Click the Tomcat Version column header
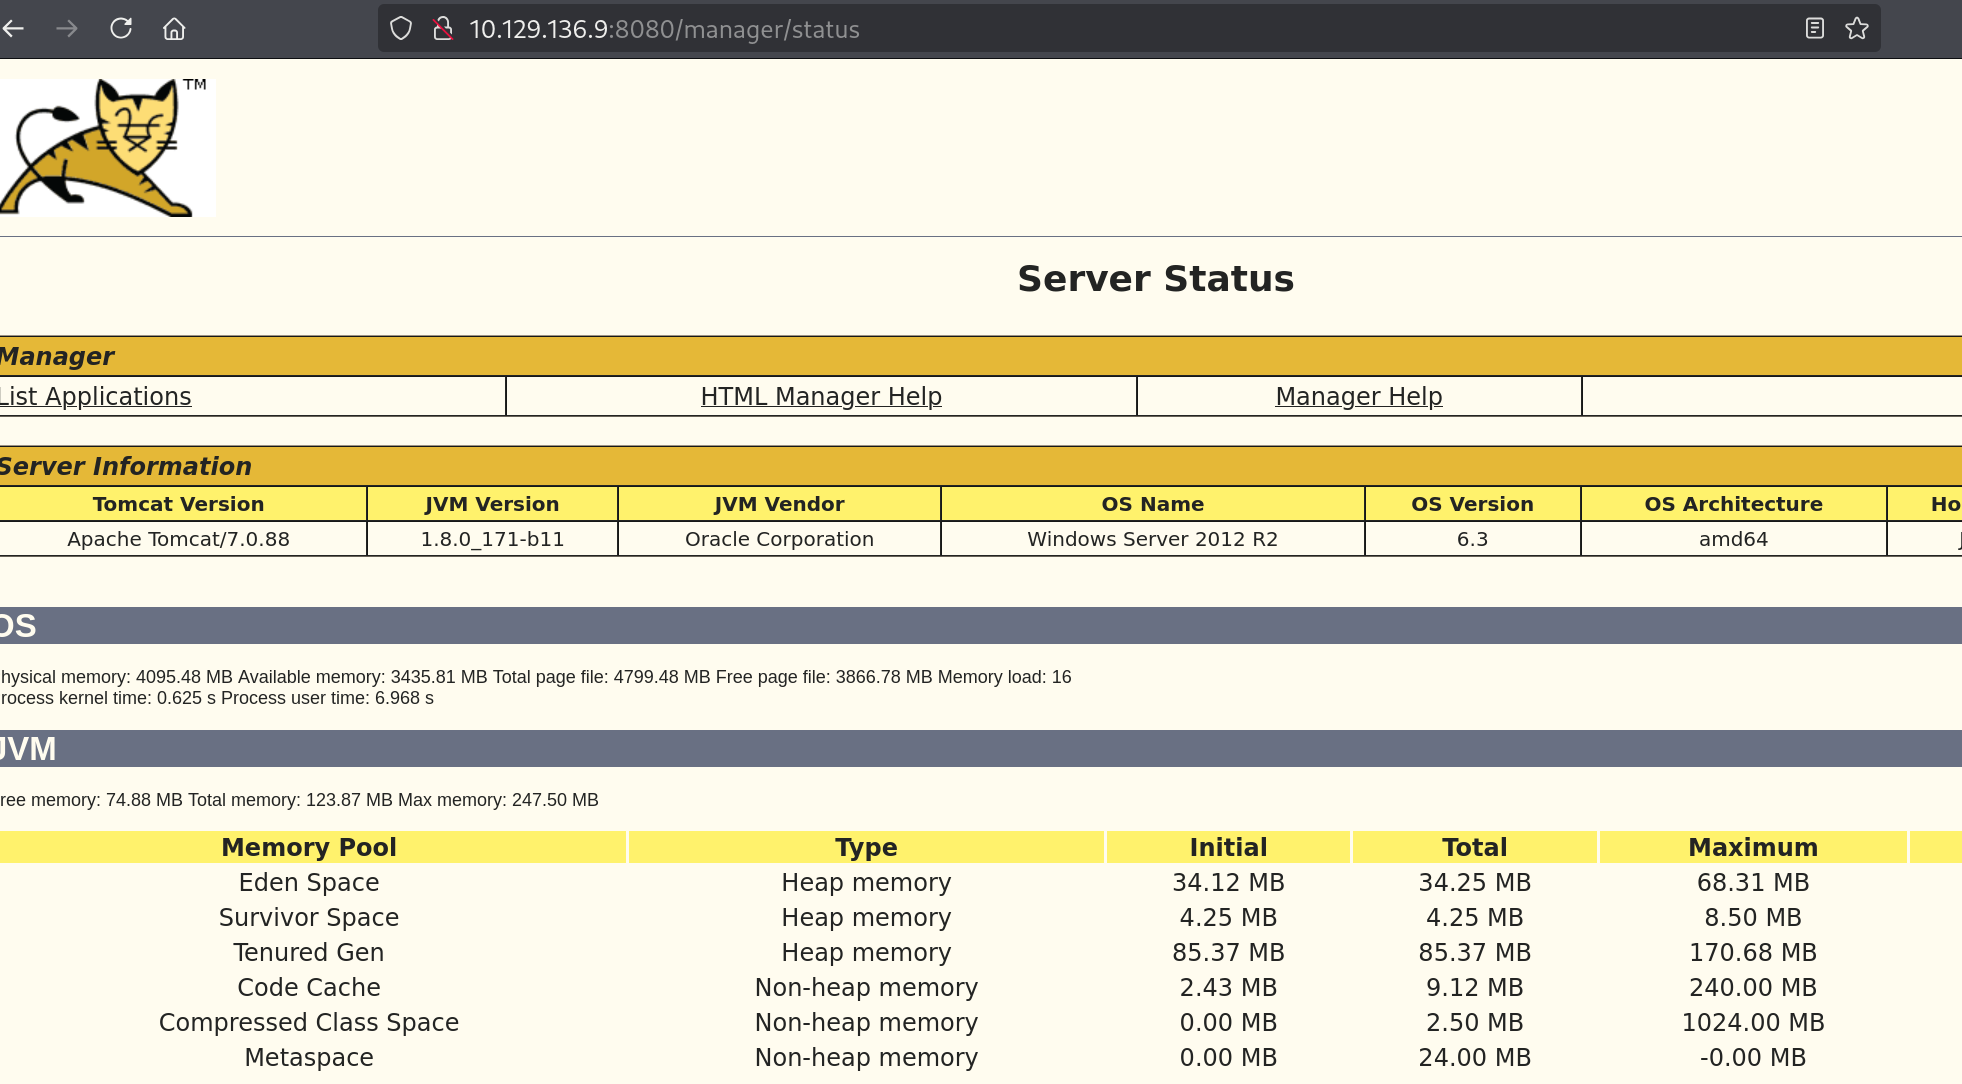1962x1084 pixels. coord(178,504)
